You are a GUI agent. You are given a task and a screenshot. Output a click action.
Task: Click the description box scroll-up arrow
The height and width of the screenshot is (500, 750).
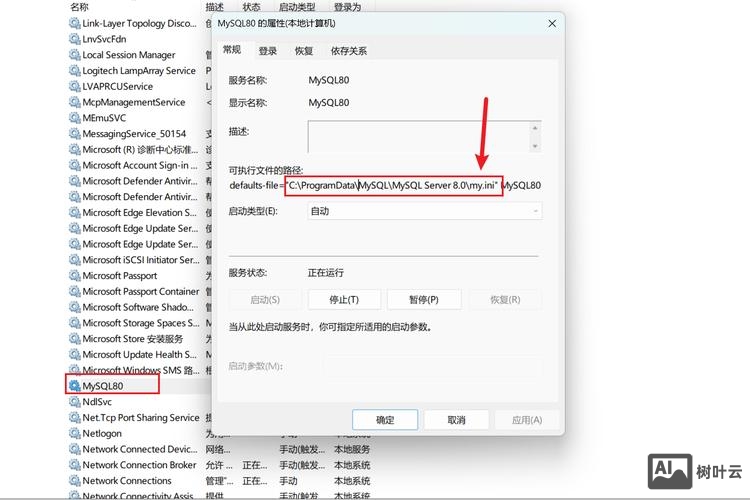[535, 128]
